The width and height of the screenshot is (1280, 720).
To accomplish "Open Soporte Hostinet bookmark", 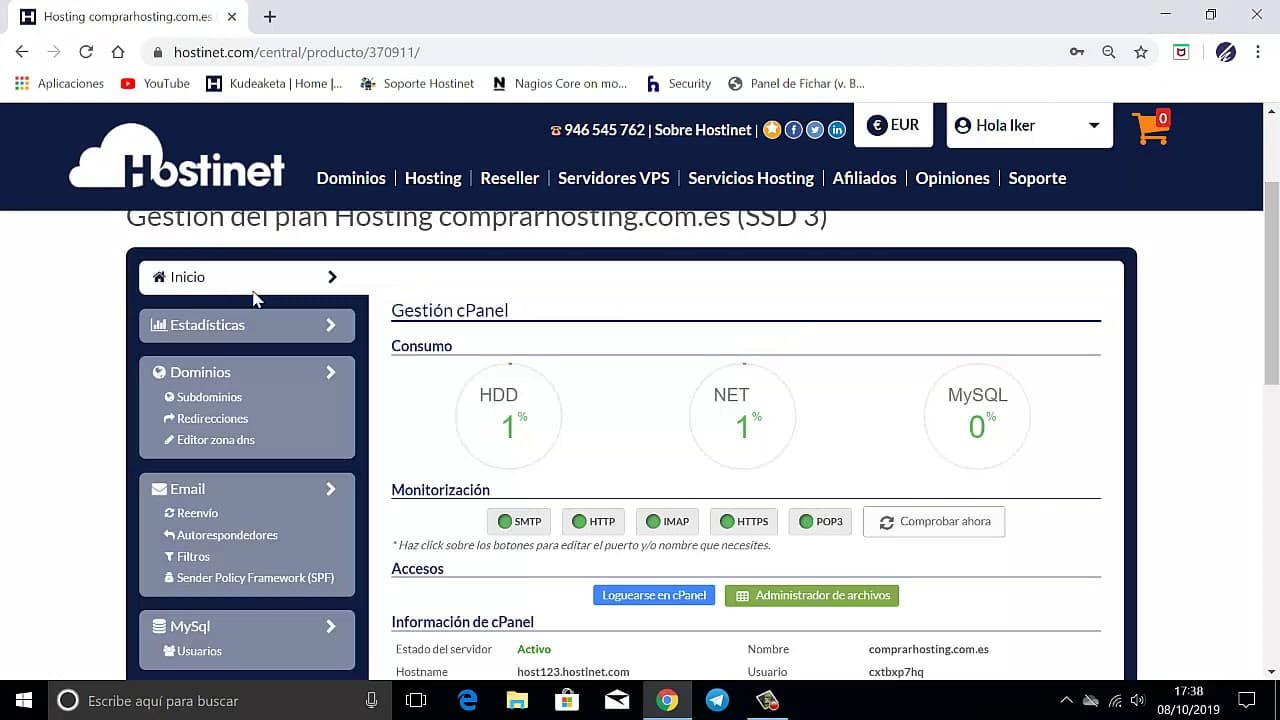I will [418, 84].
